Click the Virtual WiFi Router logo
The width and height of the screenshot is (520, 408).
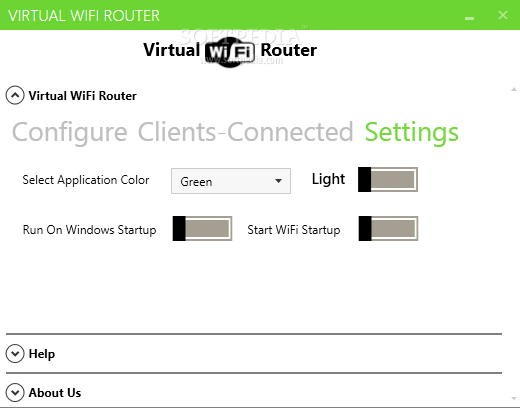(230, 51)
